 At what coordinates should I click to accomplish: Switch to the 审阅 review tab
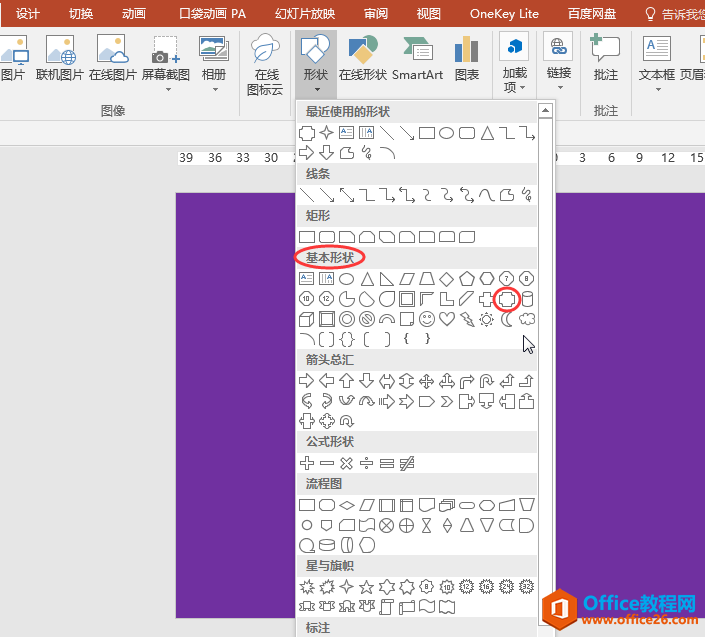tap(375, 14)
